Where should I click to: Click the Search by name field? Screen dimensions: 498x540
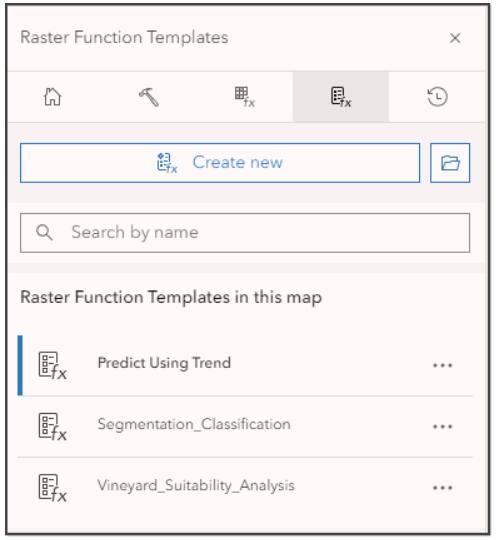tap(245, 233)
